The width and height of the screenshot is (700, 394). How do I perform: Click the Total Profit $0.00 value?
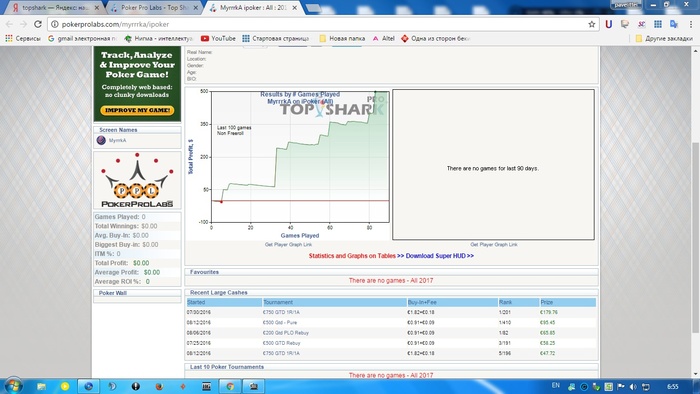click(141, 263)
